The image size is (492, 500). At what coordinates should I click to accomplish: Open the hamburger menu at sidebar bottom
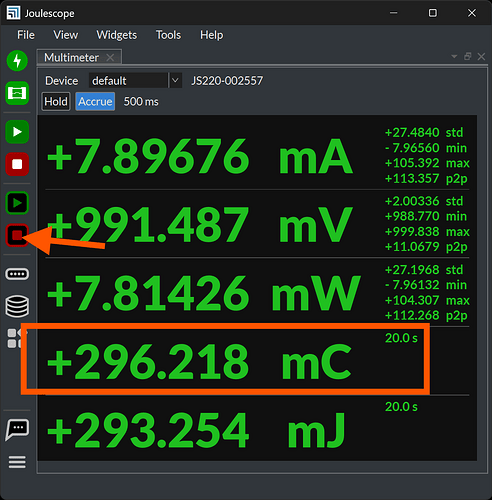click(x=17, y=462)
